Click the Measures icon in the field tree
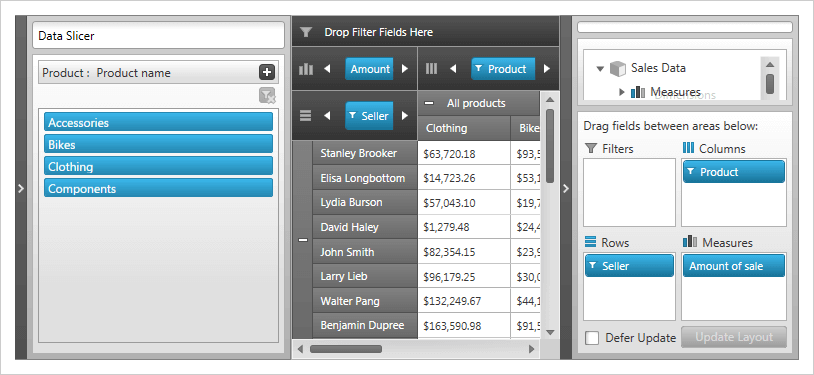 click(638, 92)
